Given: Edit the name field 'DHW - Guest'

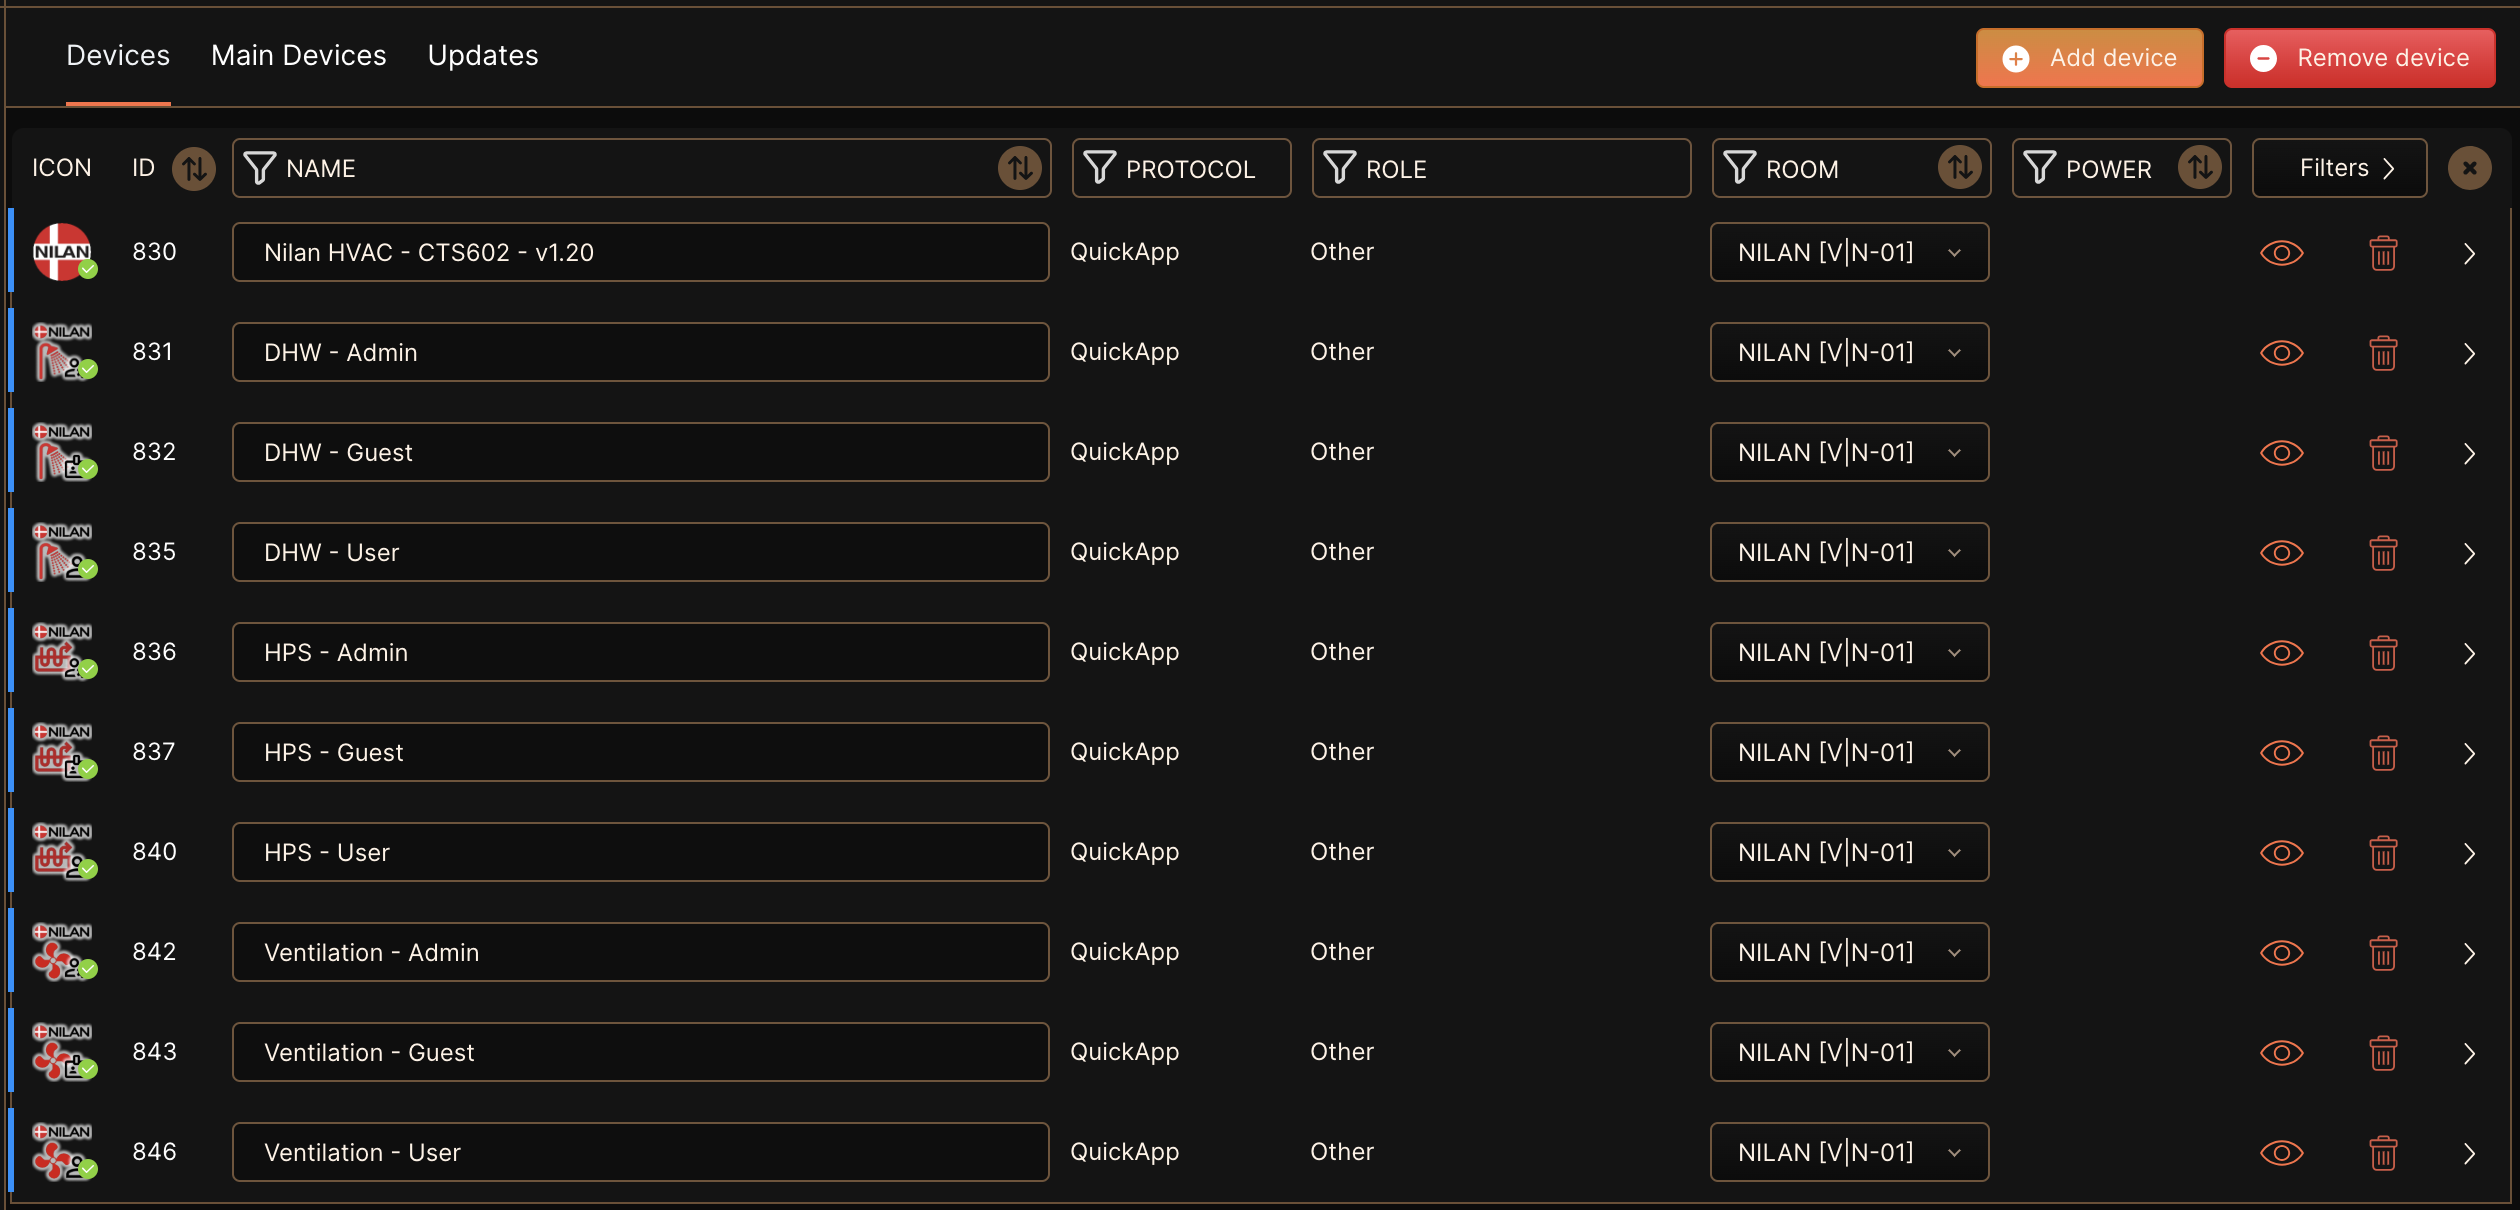Looking at the screenshot, I should 641,452.
